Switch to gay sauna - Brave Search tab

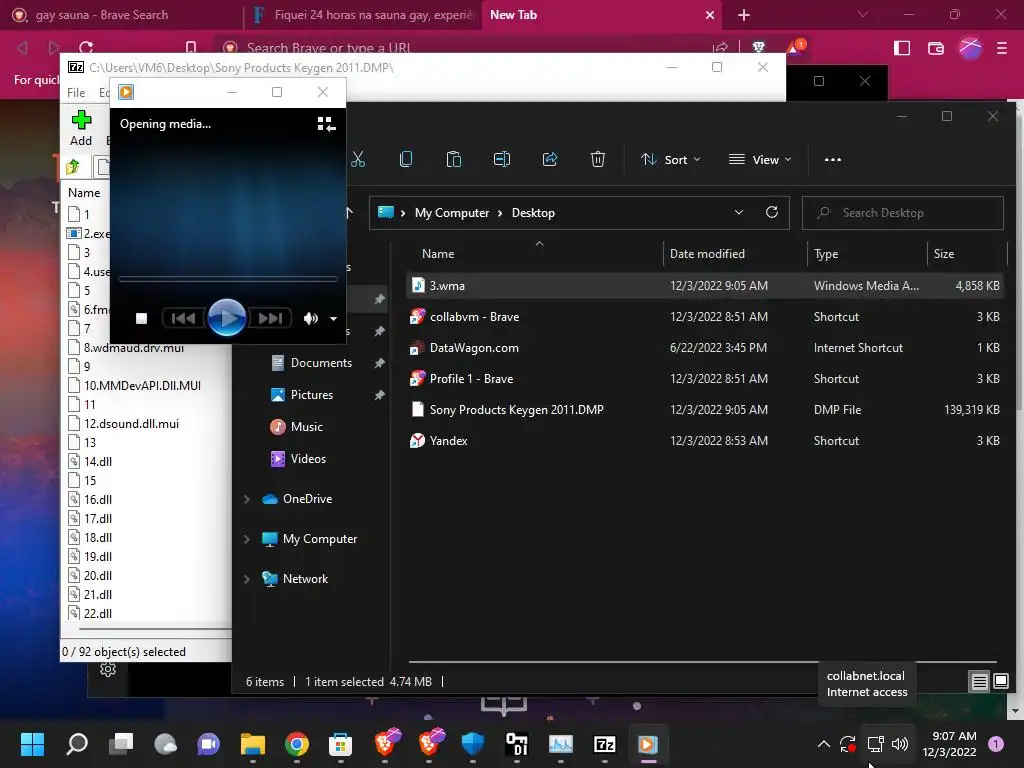(x=121, y=14)
